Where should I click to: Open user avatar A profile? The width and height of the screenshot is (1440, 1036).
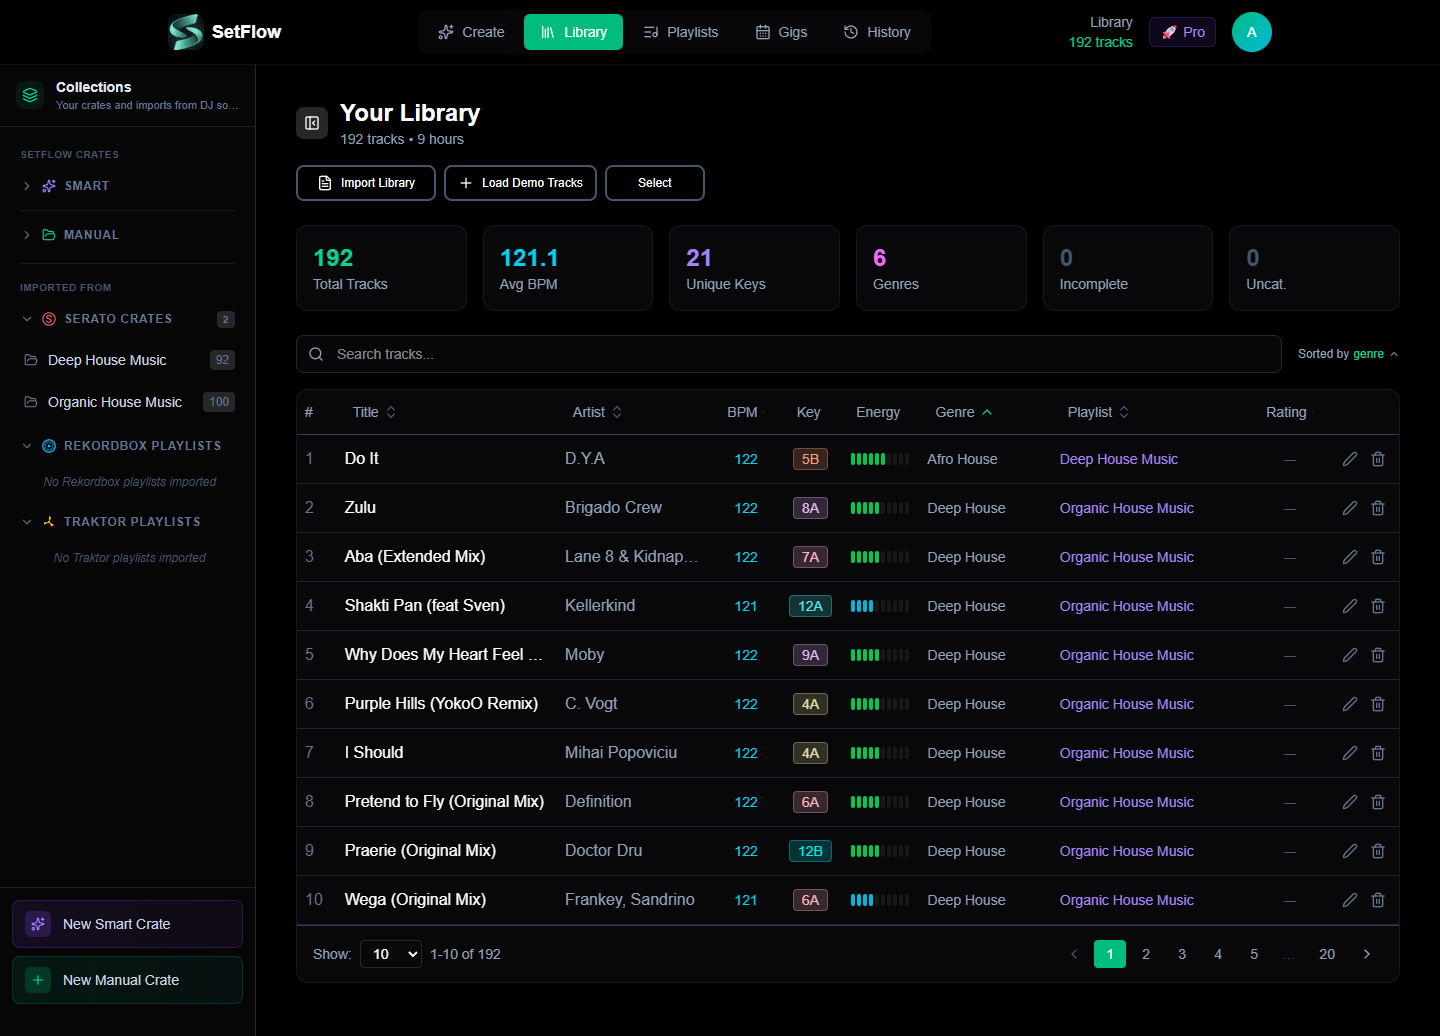(x=1251, y=32)
